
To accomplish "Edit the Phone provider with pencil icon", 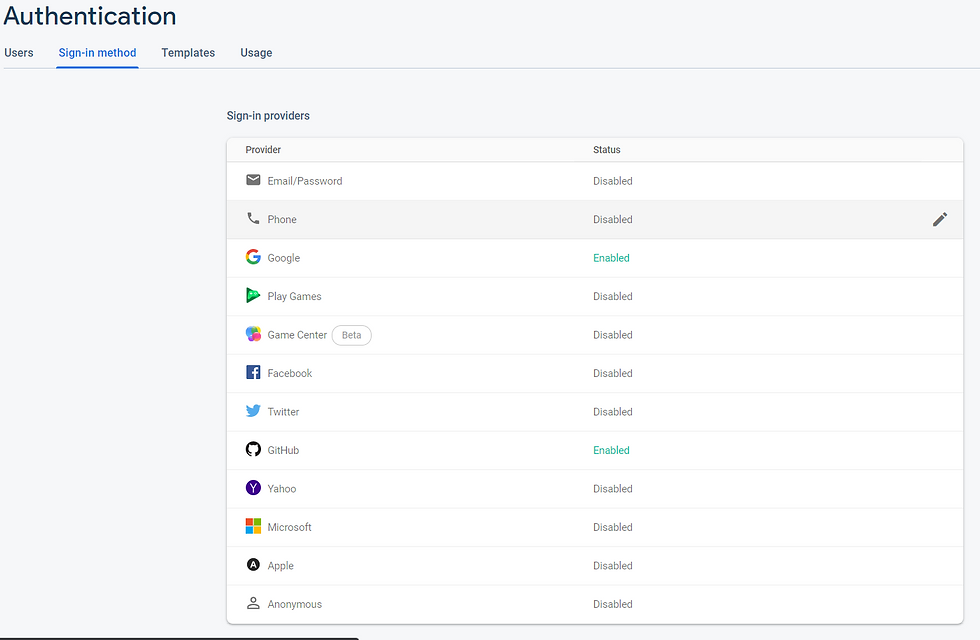I will click(x=940, y=219).
